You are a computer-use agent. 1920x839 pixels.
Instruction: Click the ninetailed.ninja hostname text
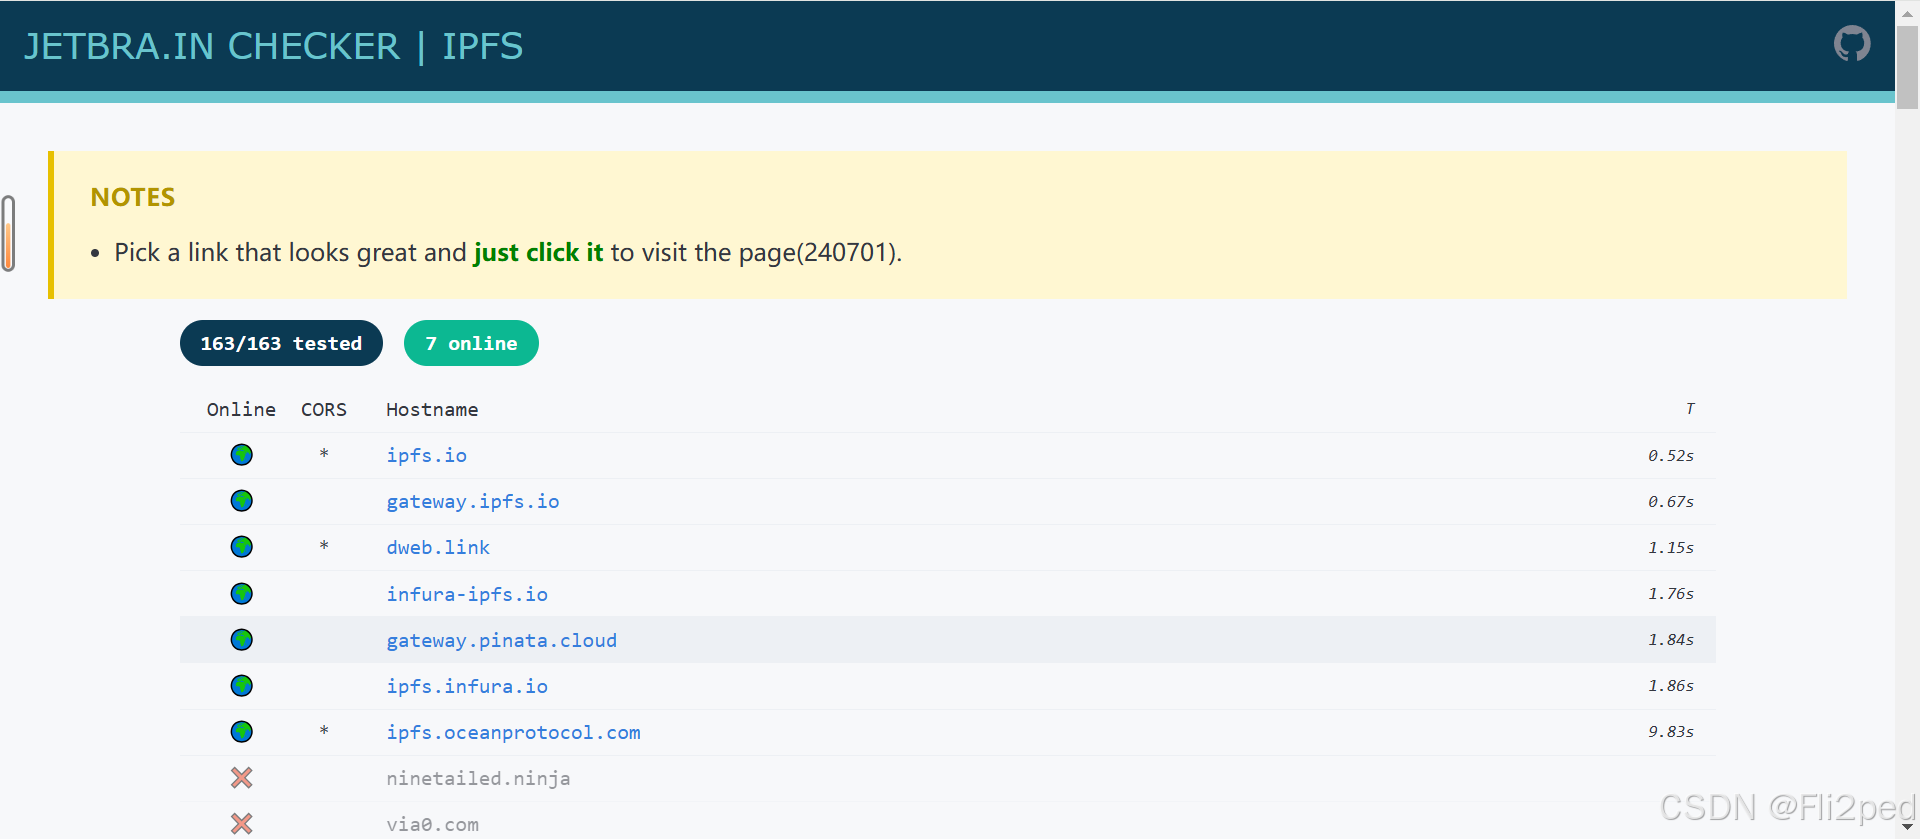pyautogui.click(x=478, y=778)
